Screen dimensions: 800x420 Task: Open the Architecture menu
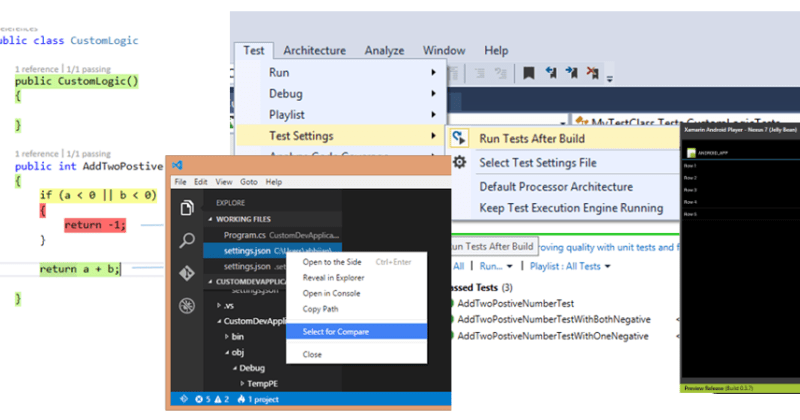click(314, 51)
